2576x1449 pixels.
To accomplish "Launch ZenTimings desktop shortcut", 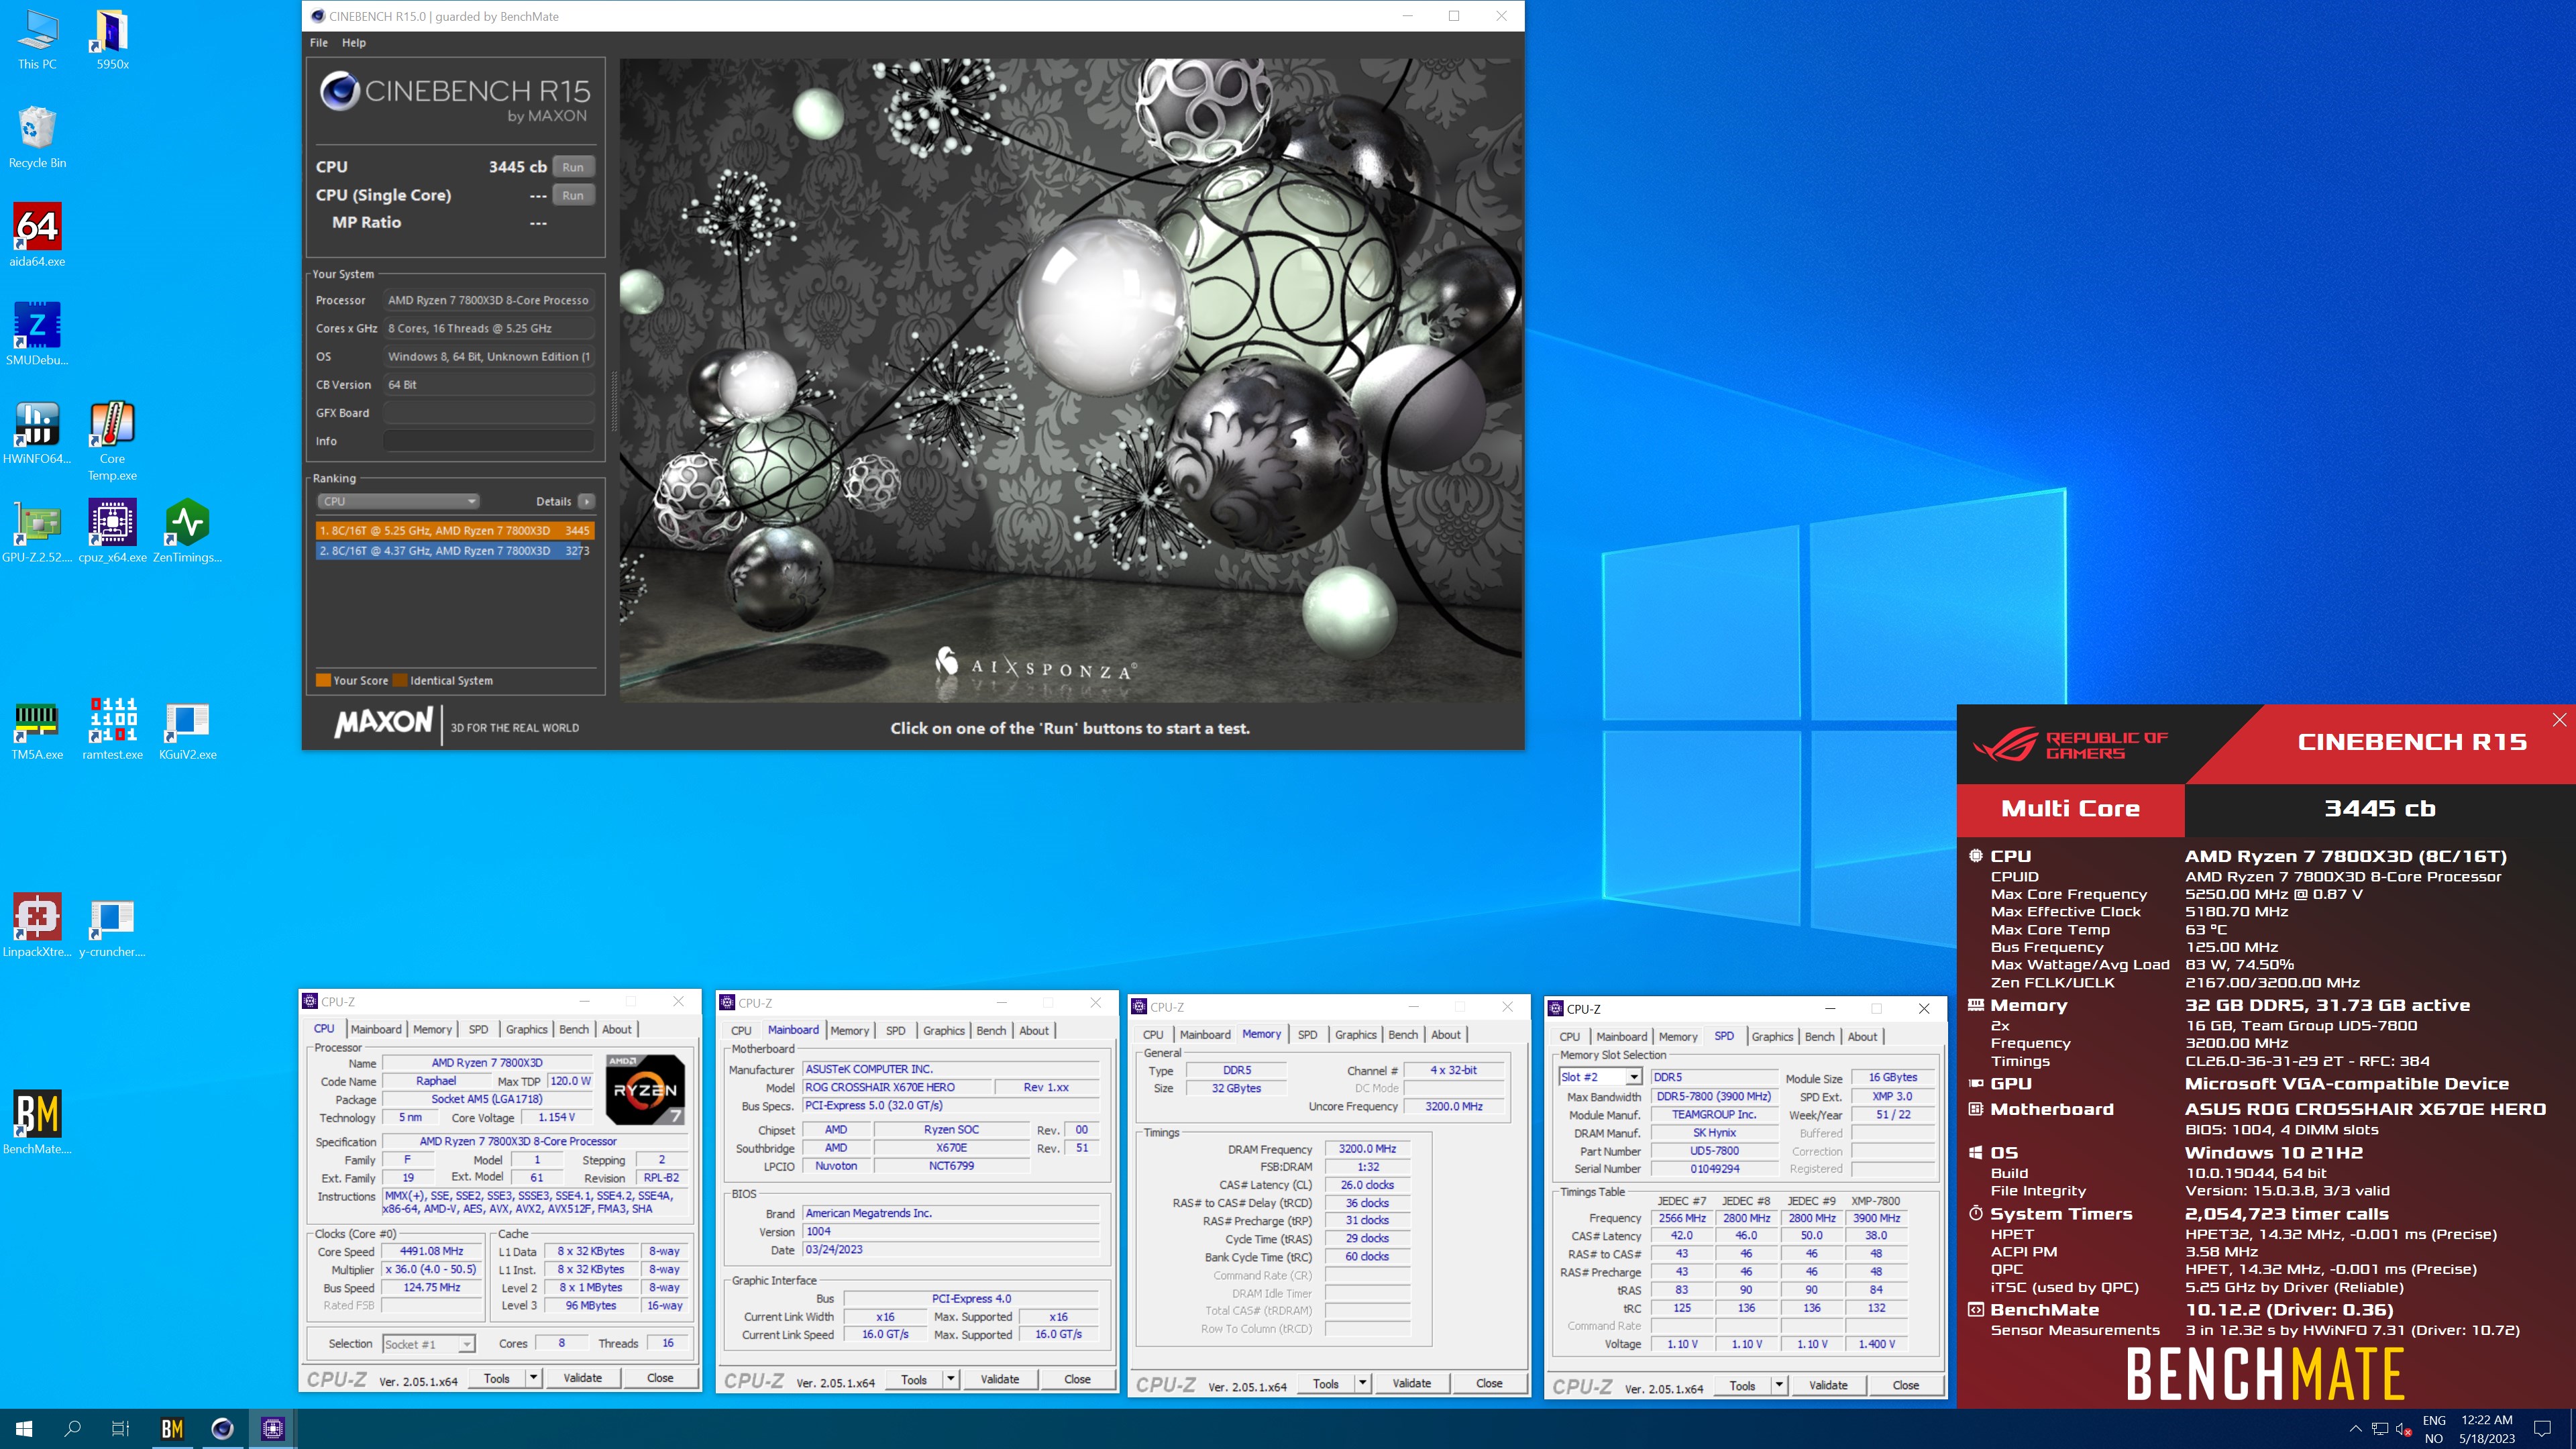I will (x=187, y=532).
